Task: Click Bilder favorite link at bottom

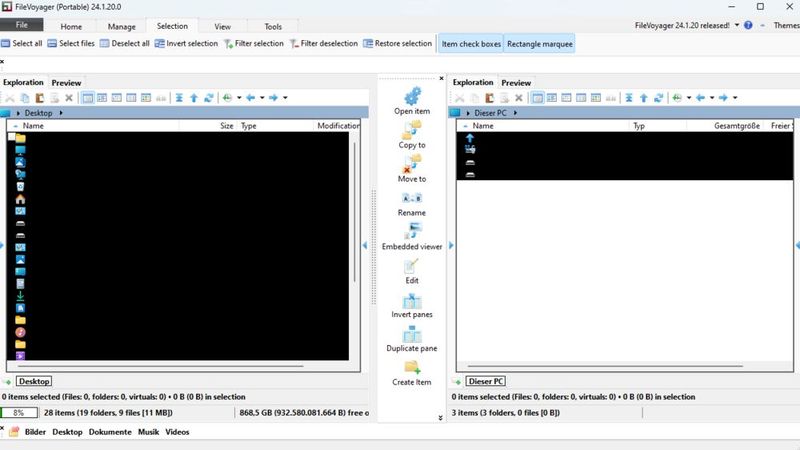Action: pos(35,432)
